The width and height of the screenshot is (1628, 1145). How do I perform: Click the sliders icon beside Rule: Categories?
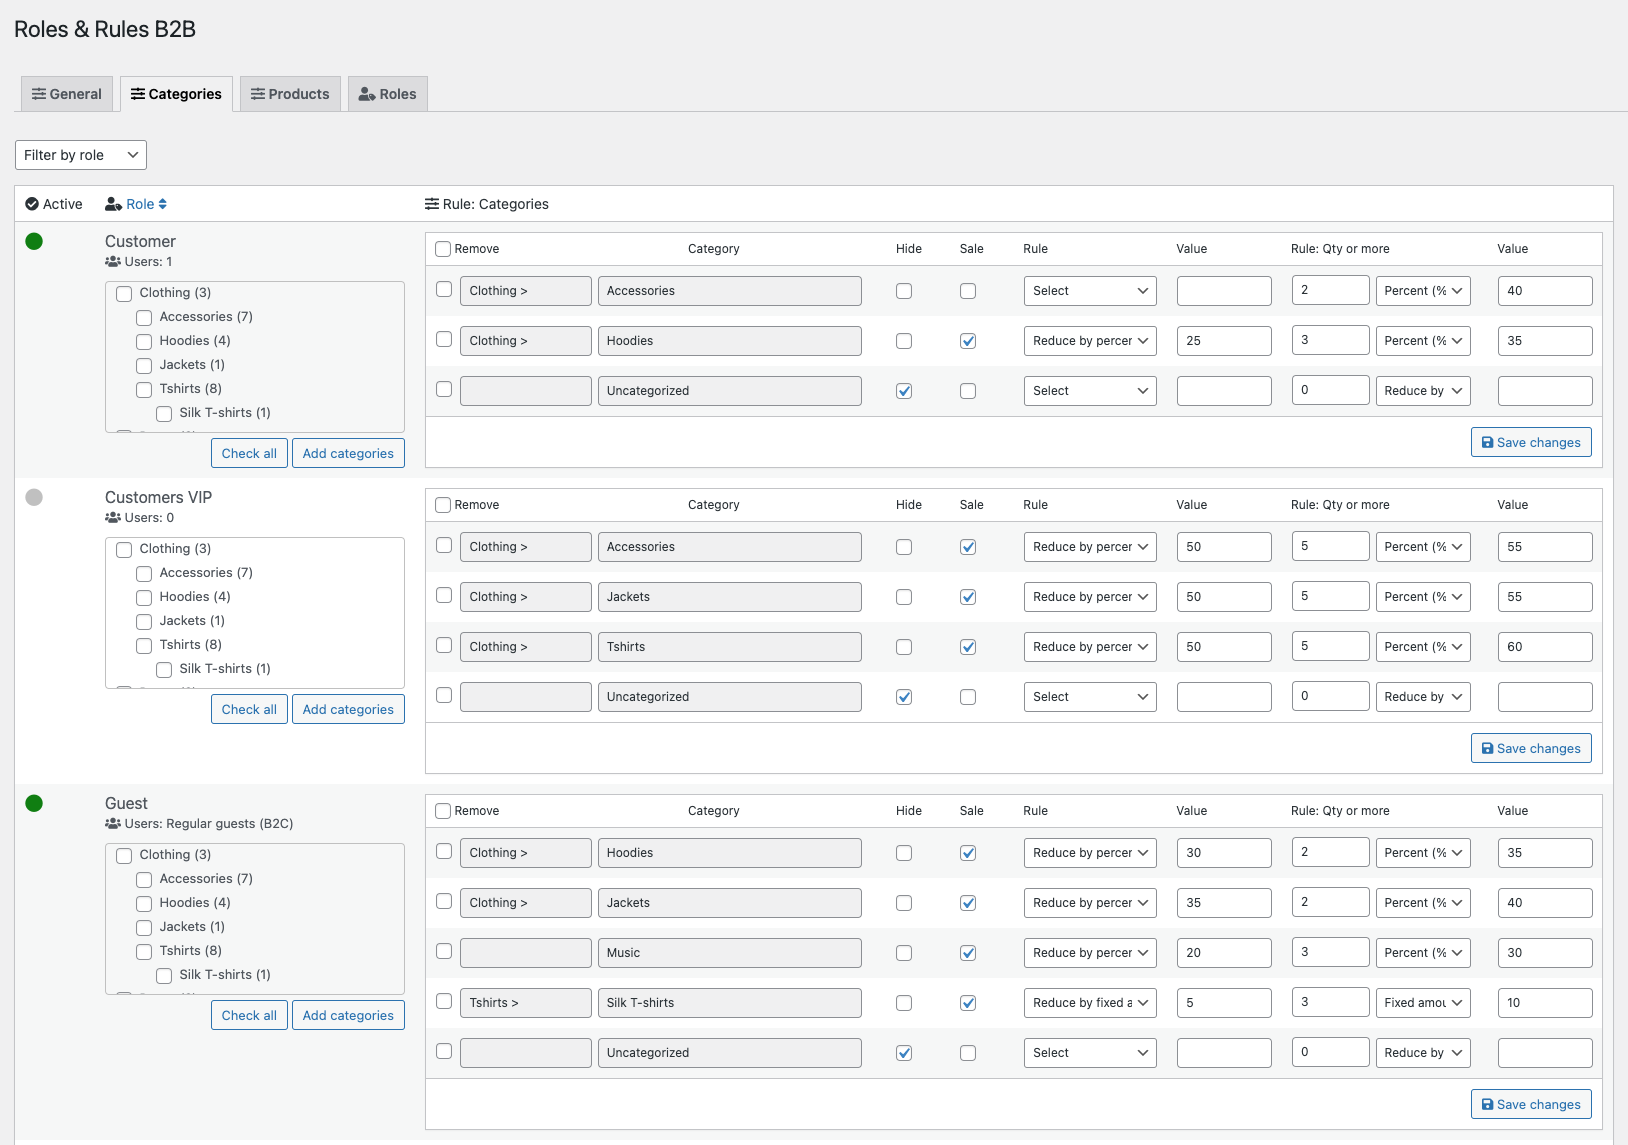(432, 204)
